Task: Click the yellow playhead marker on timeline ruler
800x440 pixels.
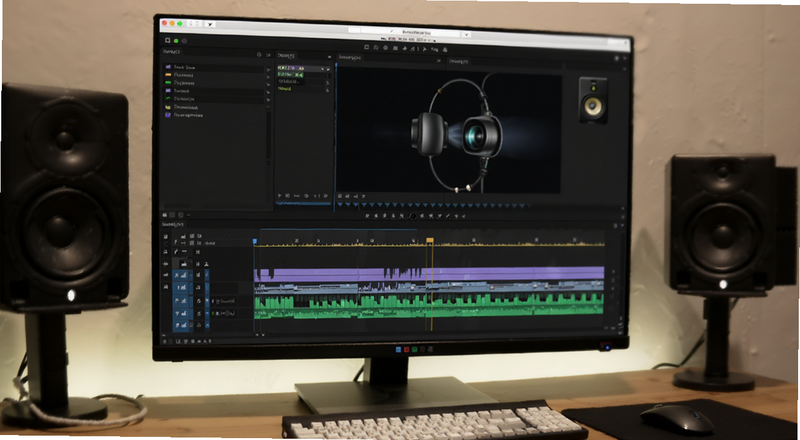Action: click(x=430, y=240)
